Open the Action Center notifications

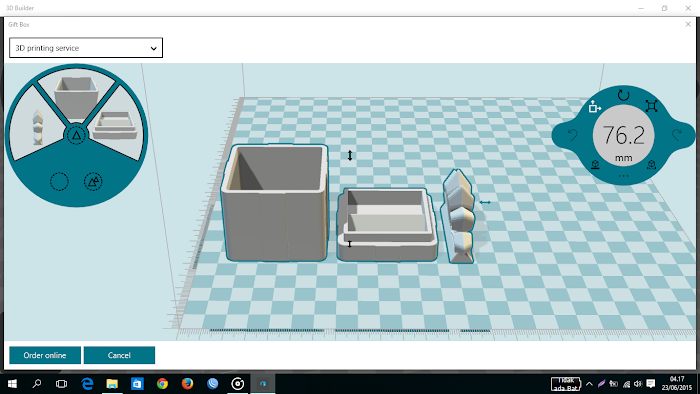(651, 384)
